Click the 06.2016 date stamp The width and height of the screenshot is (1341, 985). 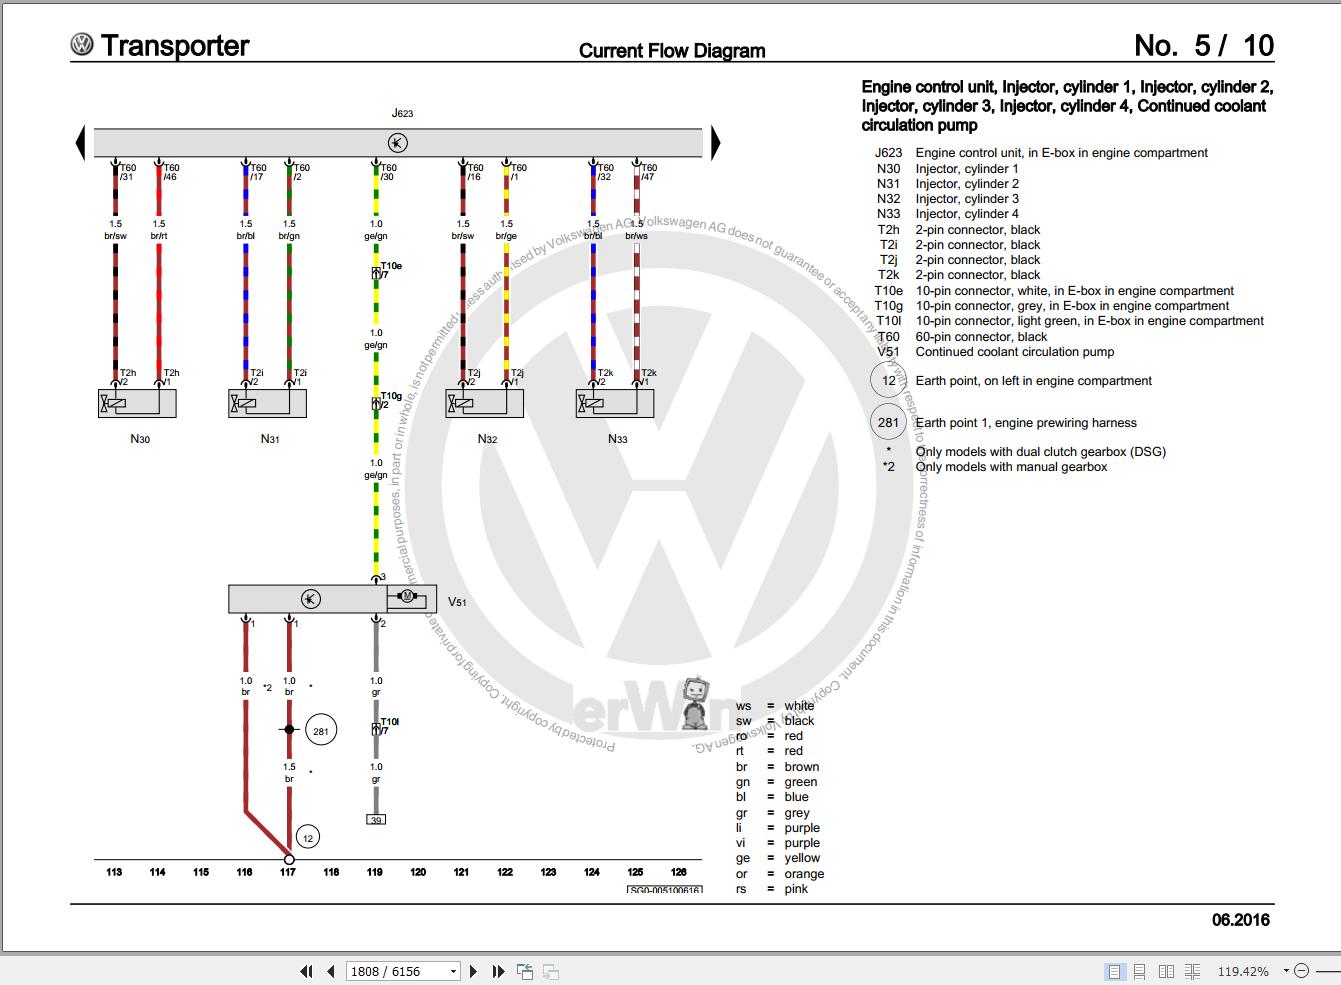tap(1241, 920)
